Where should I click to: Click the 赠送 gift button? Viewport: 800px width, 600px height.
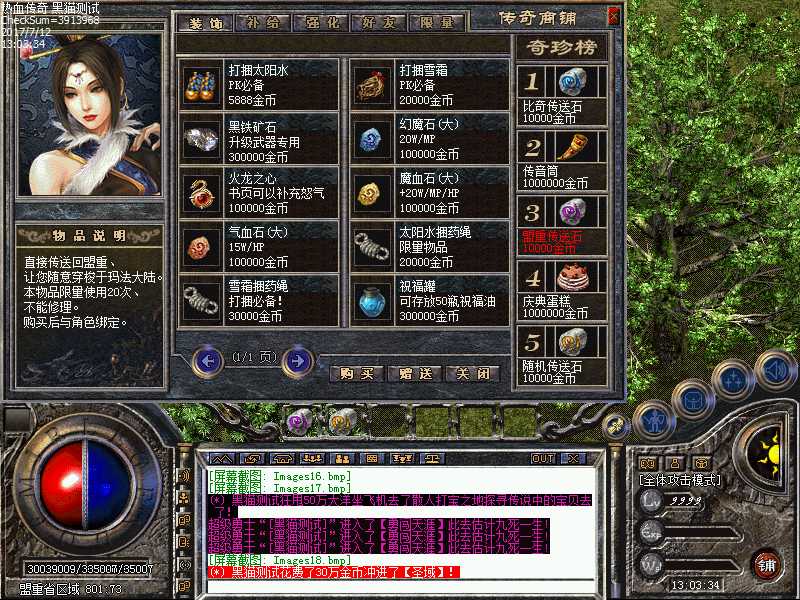(415, 374)
